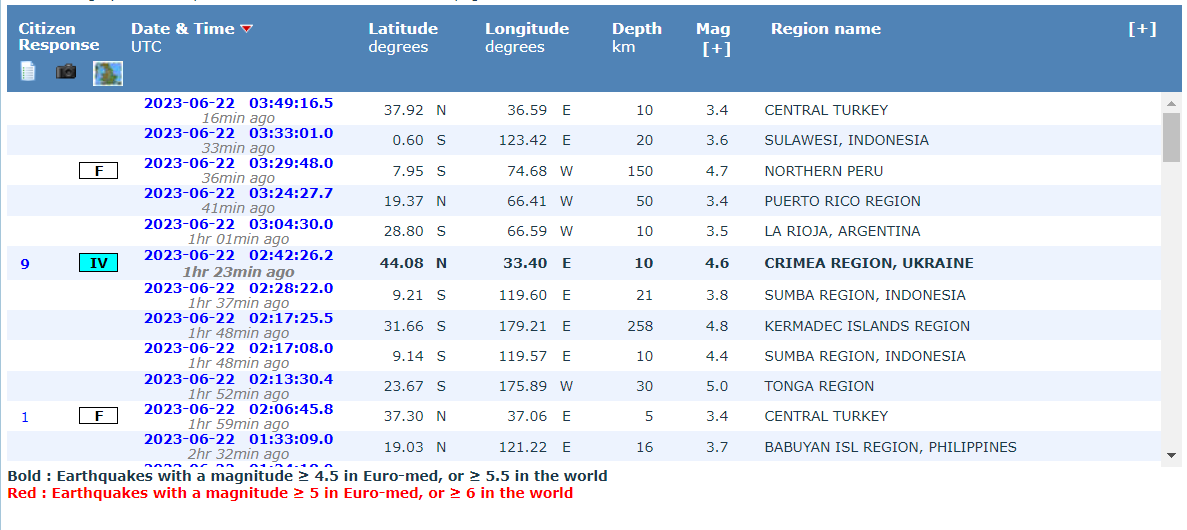
Task: Open earthquake 2023-06-22 03:24:27.7
Action: [238, 193]
